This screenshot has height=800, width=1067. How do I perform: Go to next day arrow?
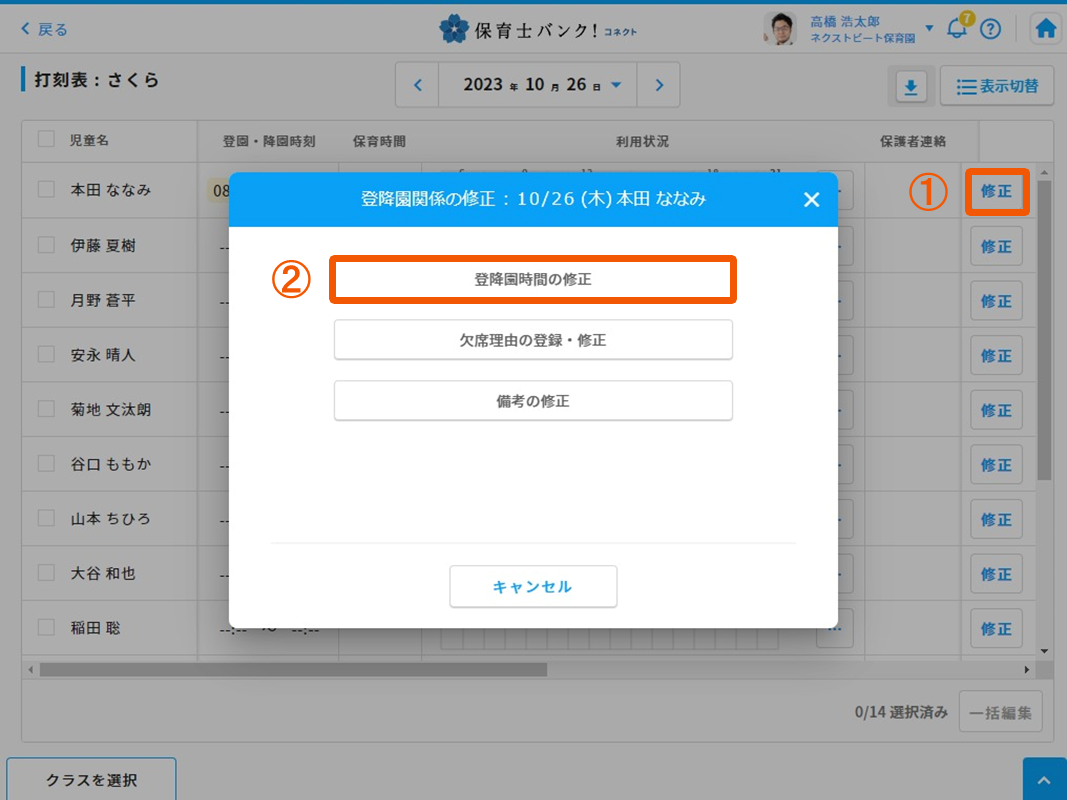coord(659,86)
